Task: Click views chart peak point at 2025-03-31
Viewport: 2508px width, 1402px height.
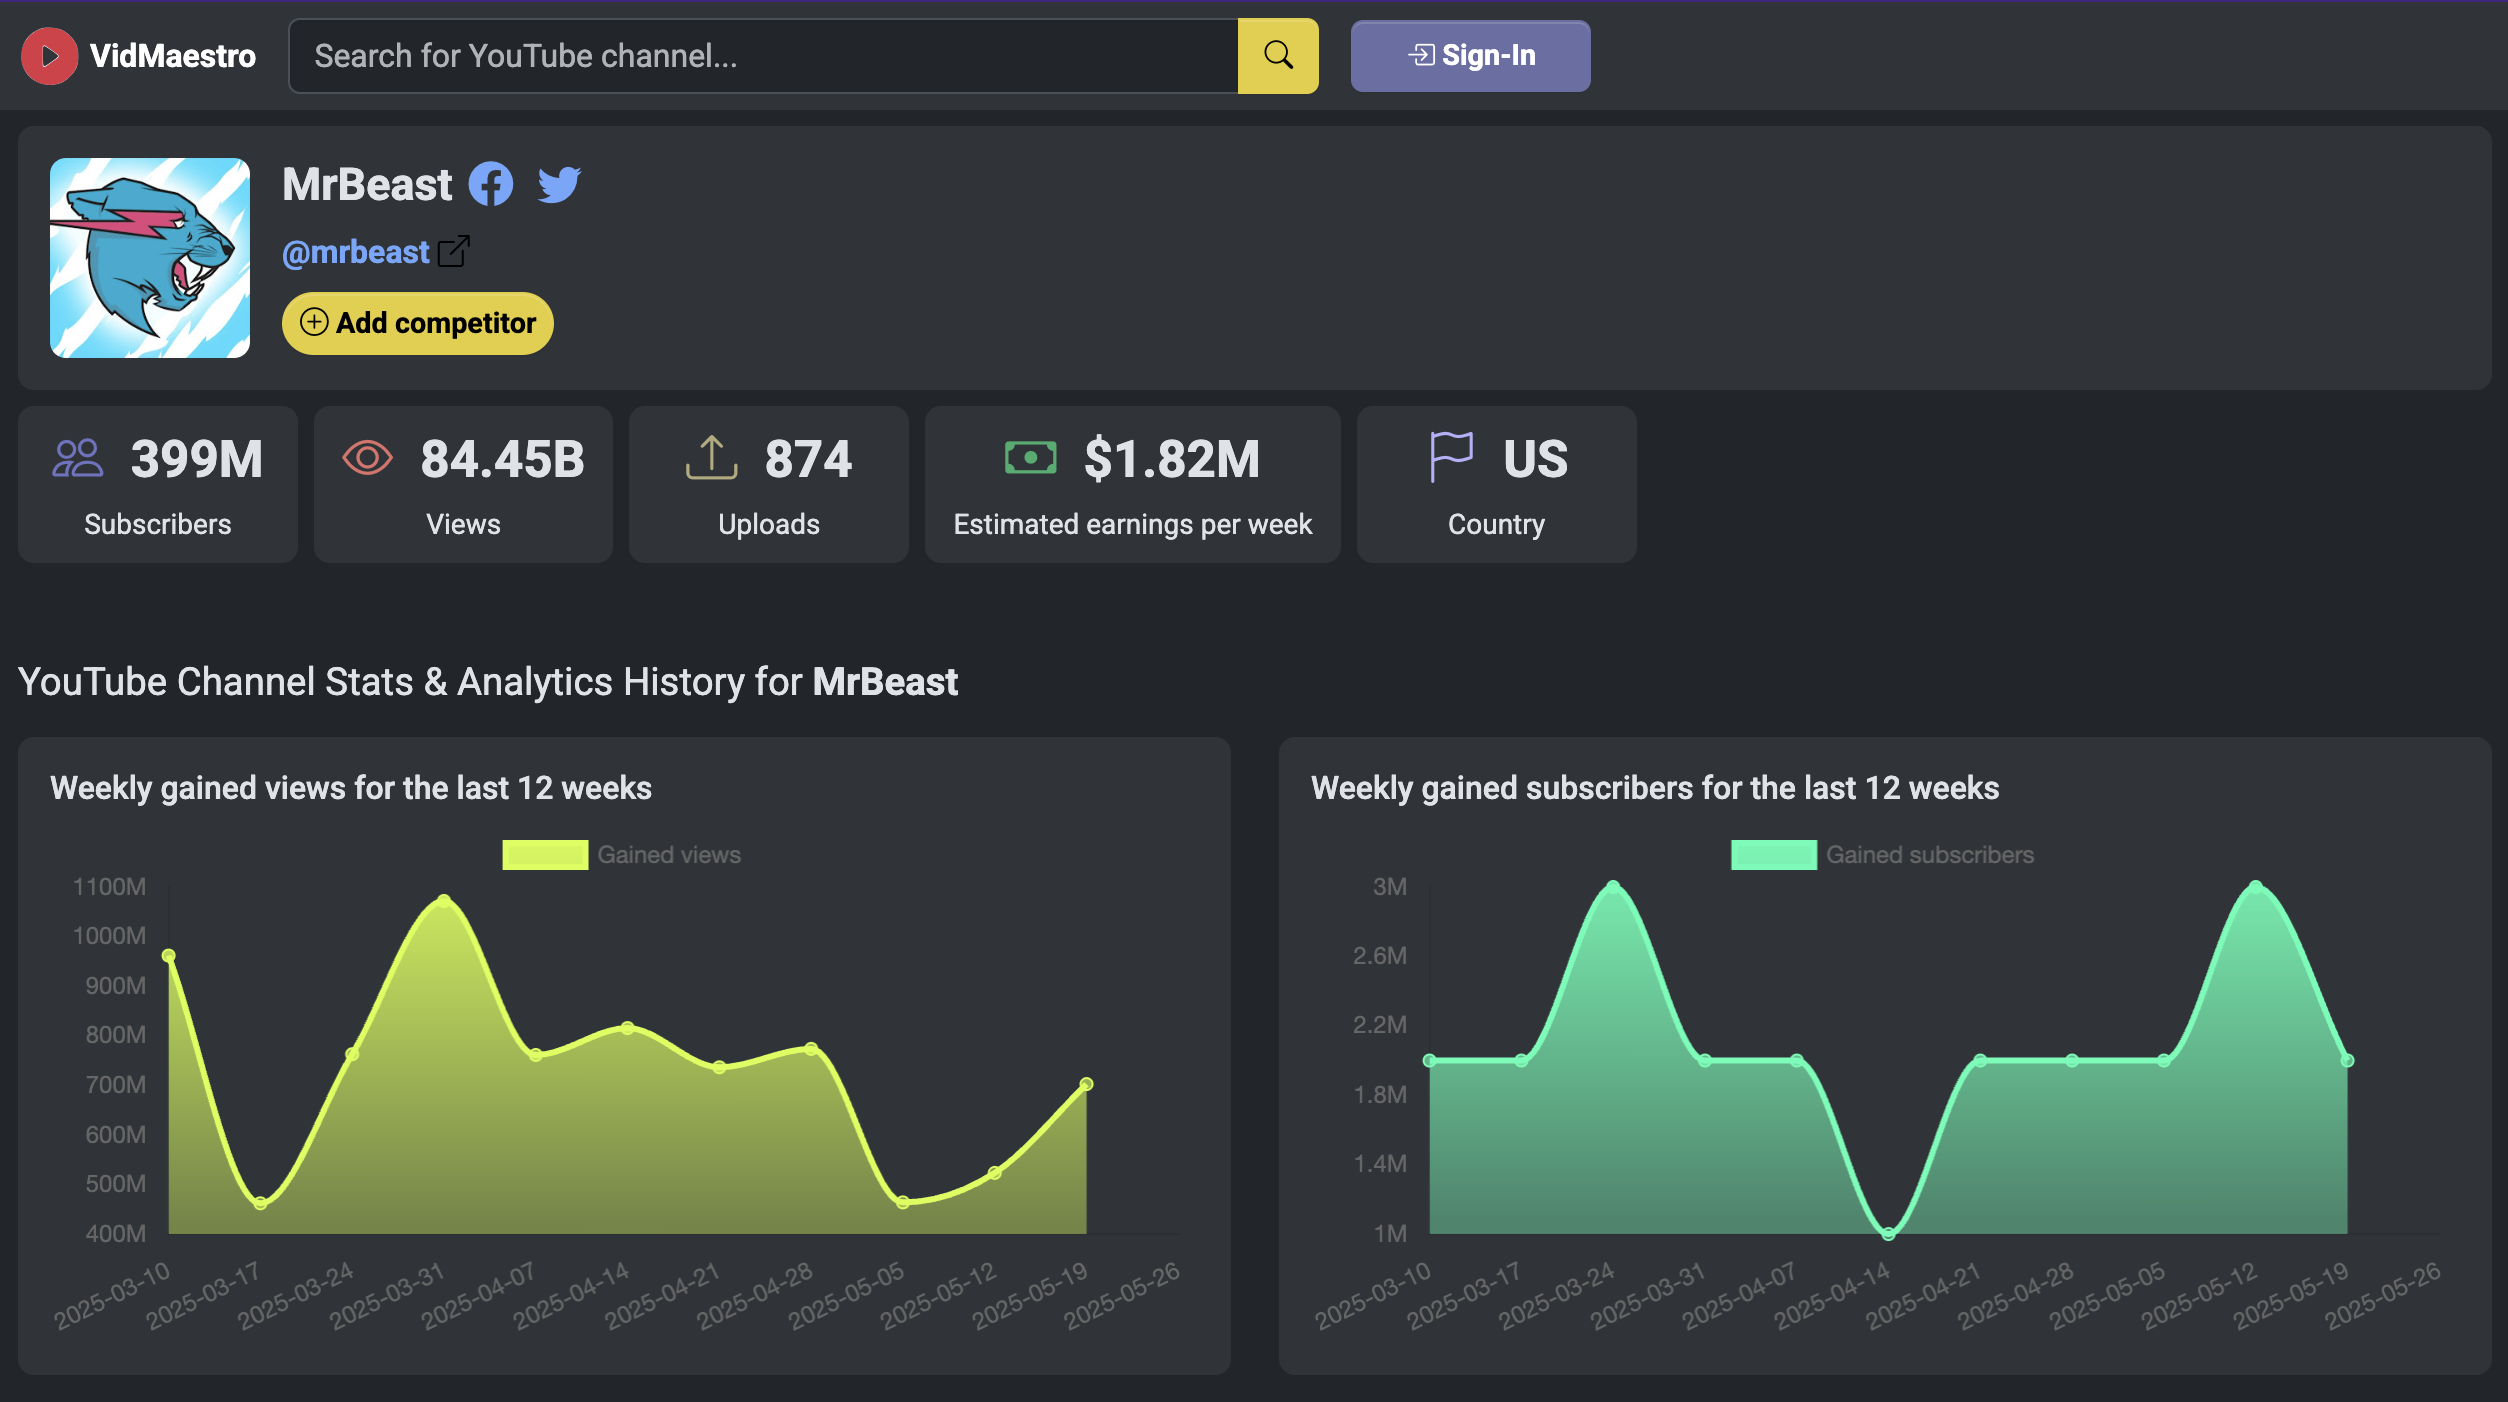Action: coord(444,901)
